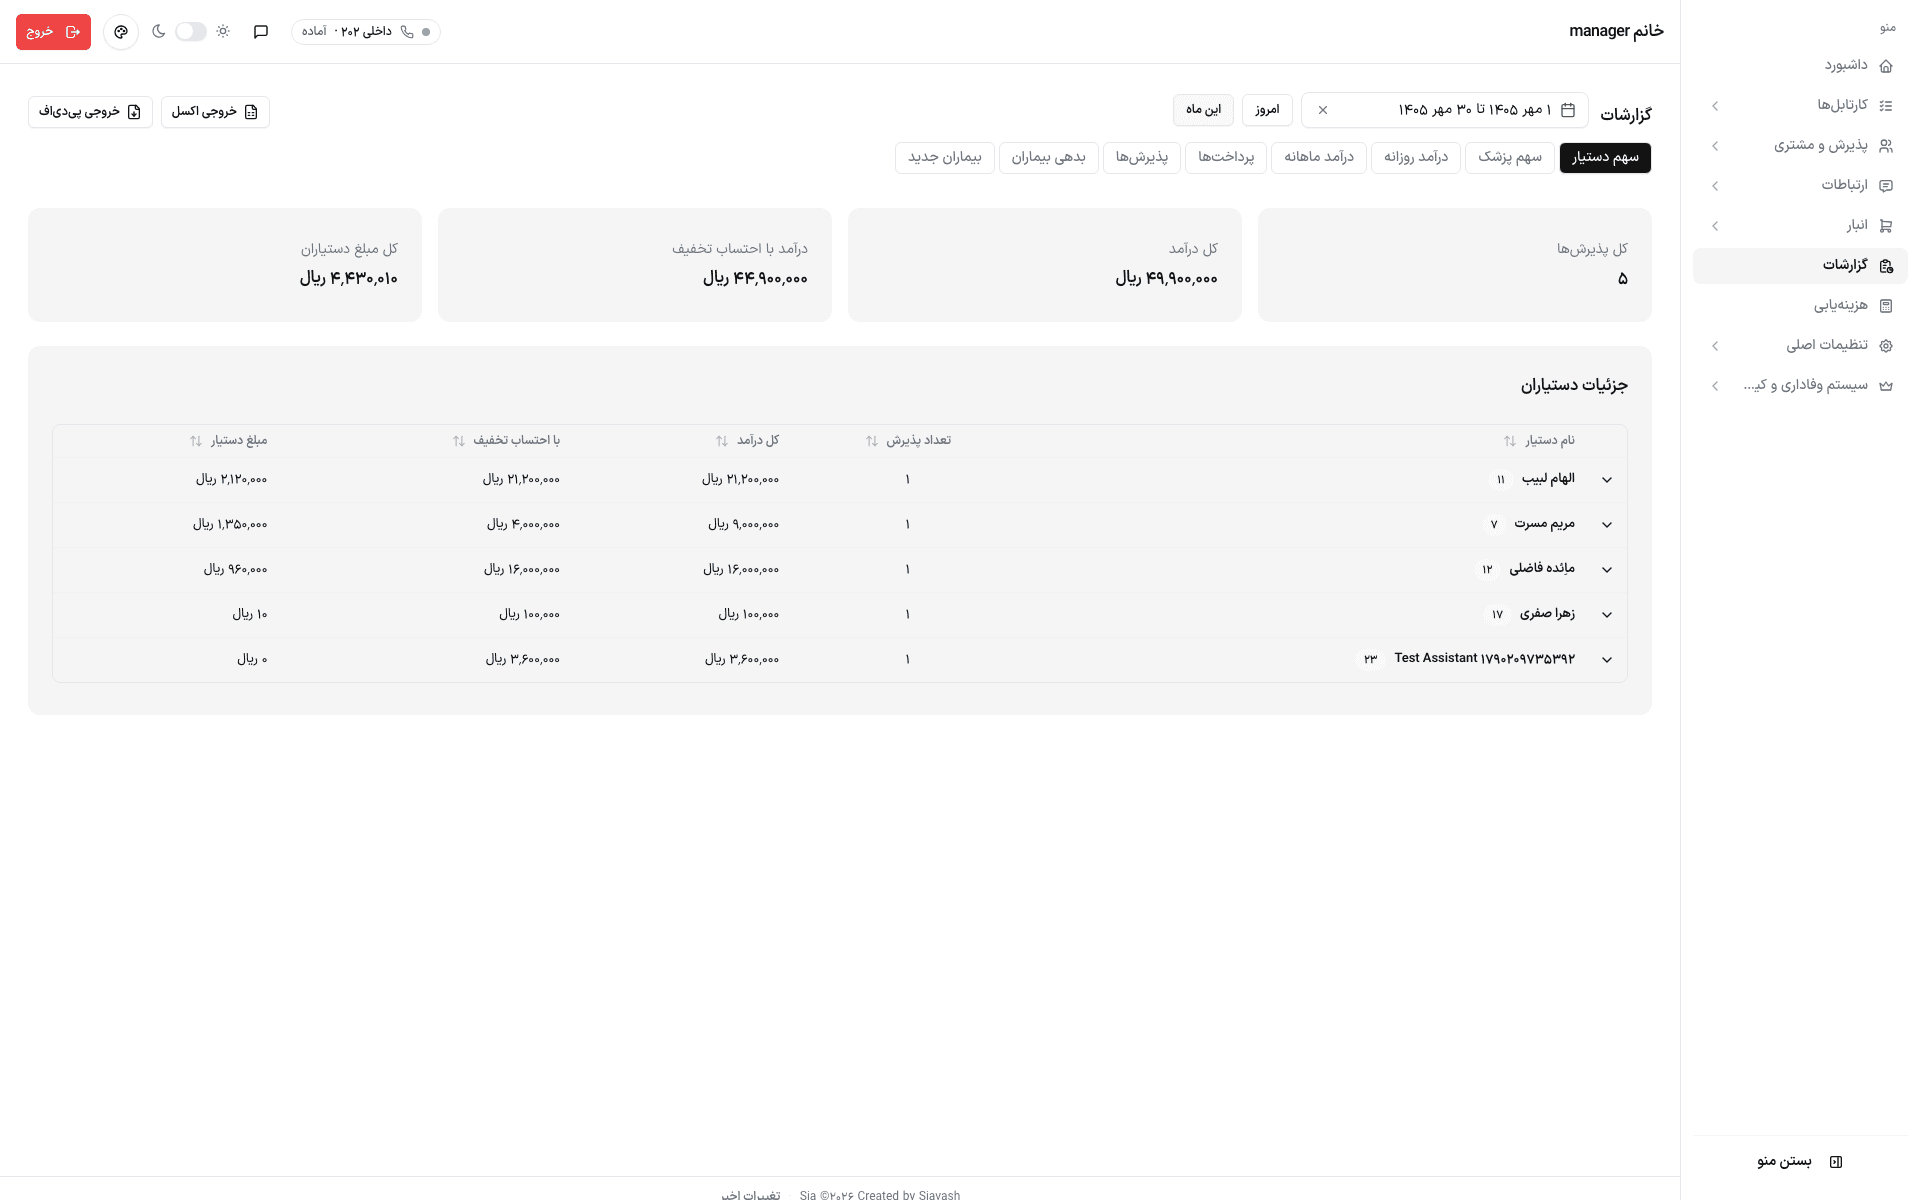Clear the date range with X icon

1323,110
